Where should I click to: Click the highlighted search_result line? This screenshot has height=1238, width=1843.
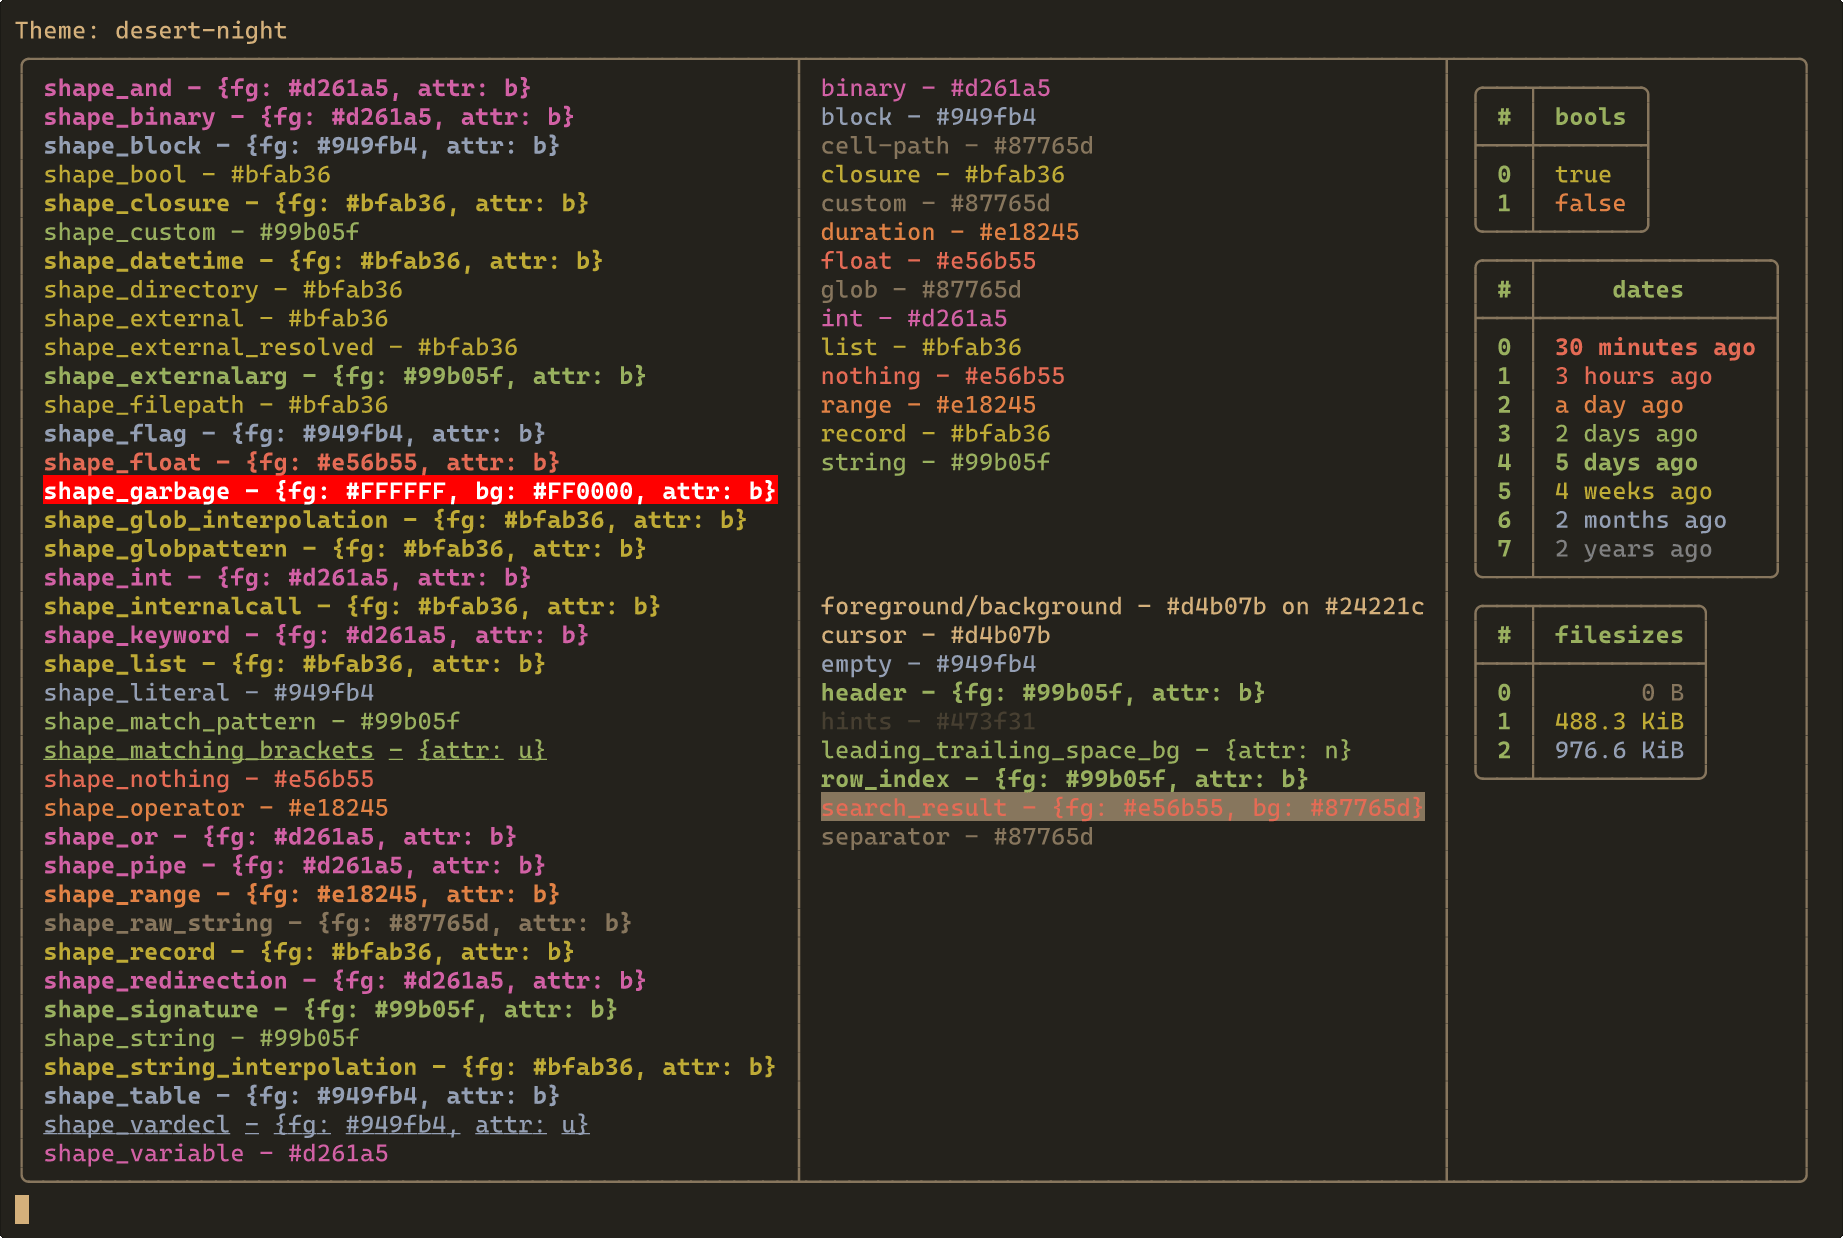click(x=1122, y=808)
